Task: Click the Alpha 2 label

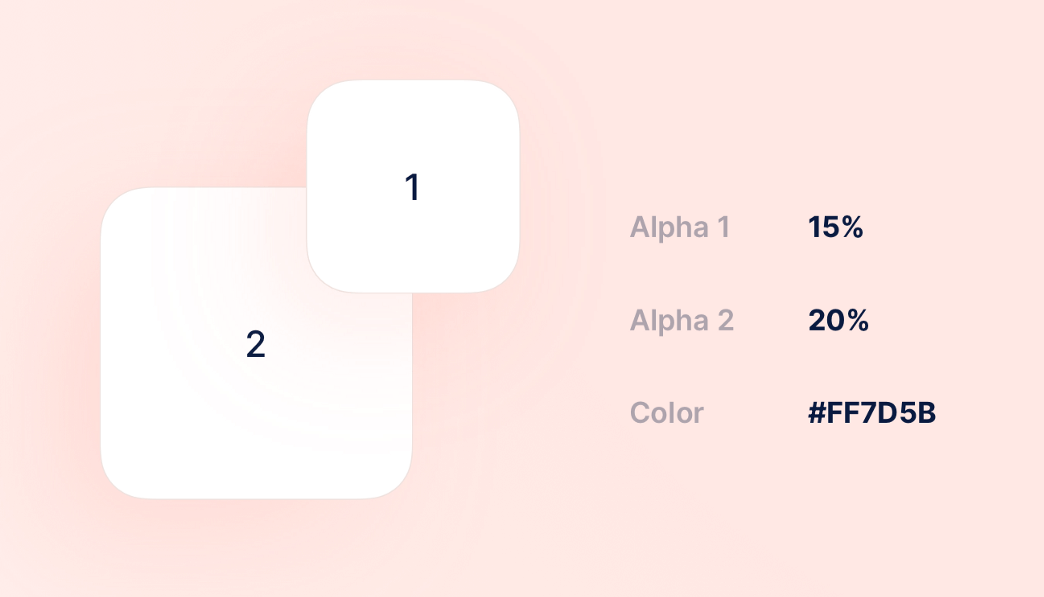Action: (x=682, y=321)
